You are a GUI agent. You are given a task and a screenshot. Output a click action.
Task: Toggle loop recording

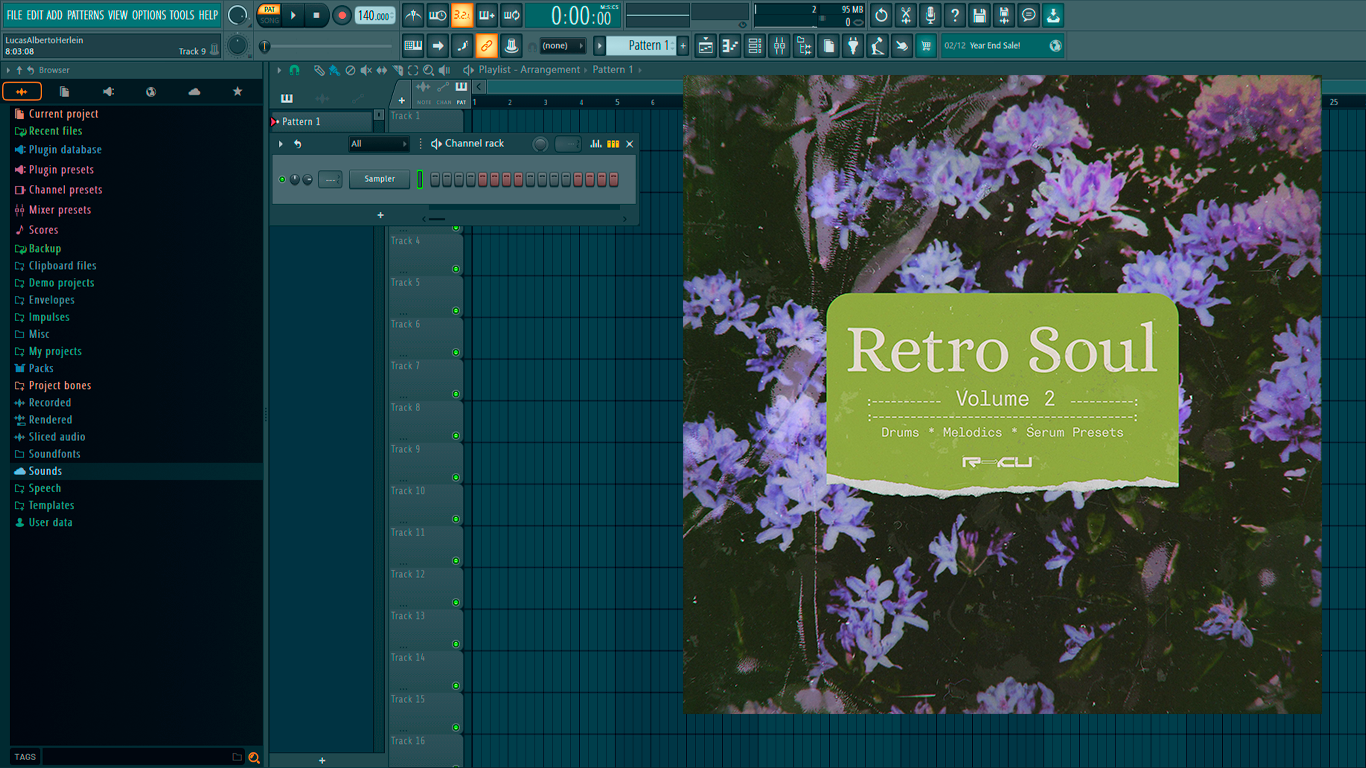pyautogui.click(x=511, y=15)
